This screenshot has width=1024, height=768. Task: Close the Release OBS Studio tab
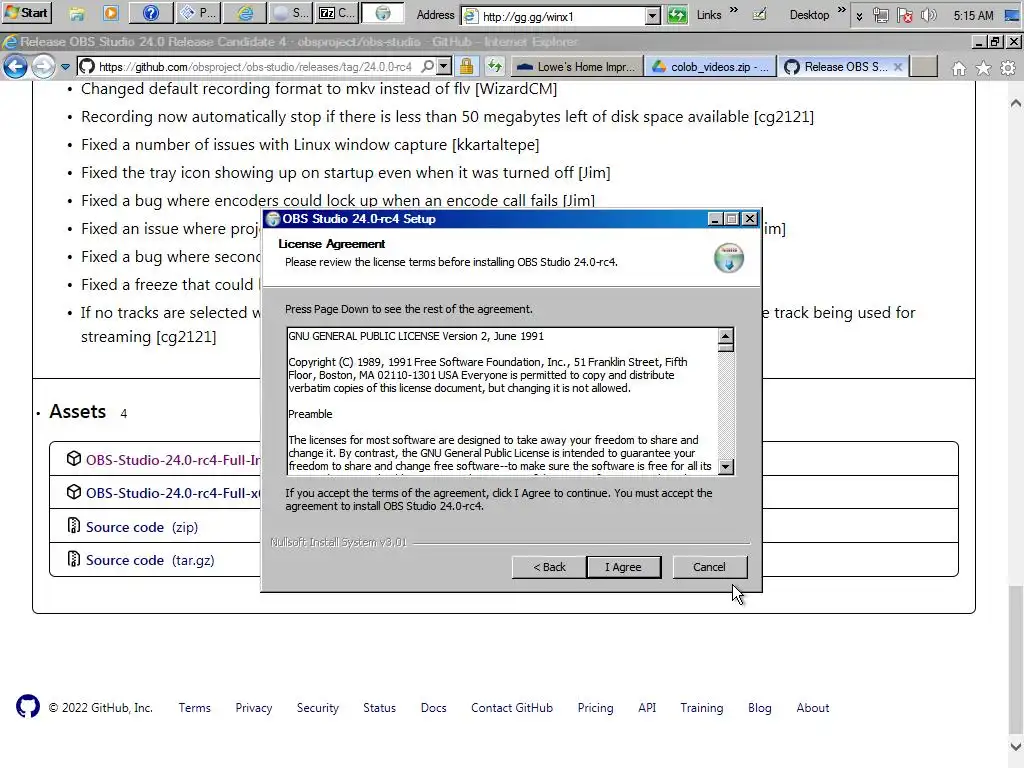[898, 67]
